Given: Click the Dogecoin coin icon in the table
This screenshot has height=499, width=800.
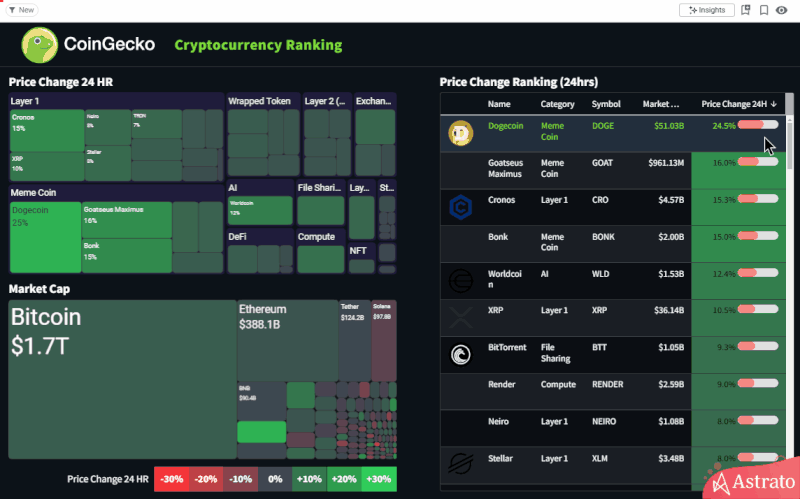Looking at the screenshot, I should click(460, 133).
